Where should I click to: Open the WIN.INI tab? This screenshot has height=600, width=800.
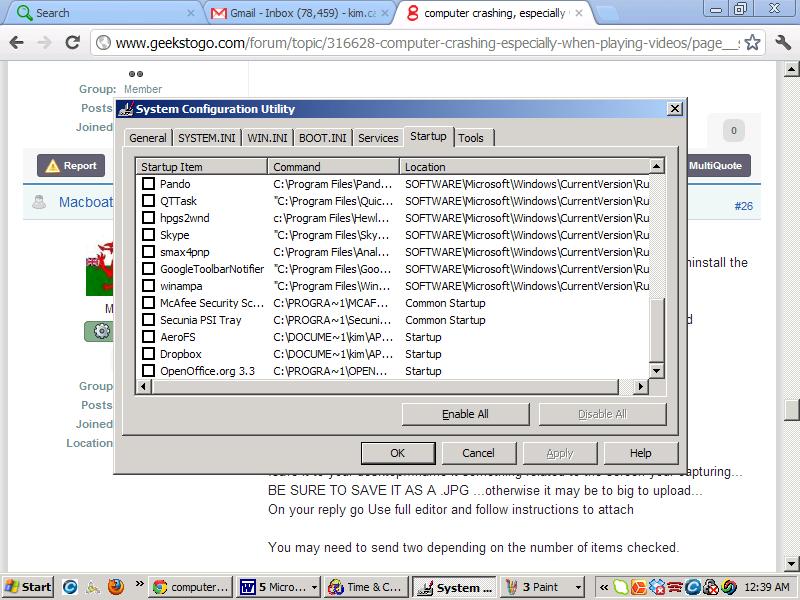pos(267,138)
